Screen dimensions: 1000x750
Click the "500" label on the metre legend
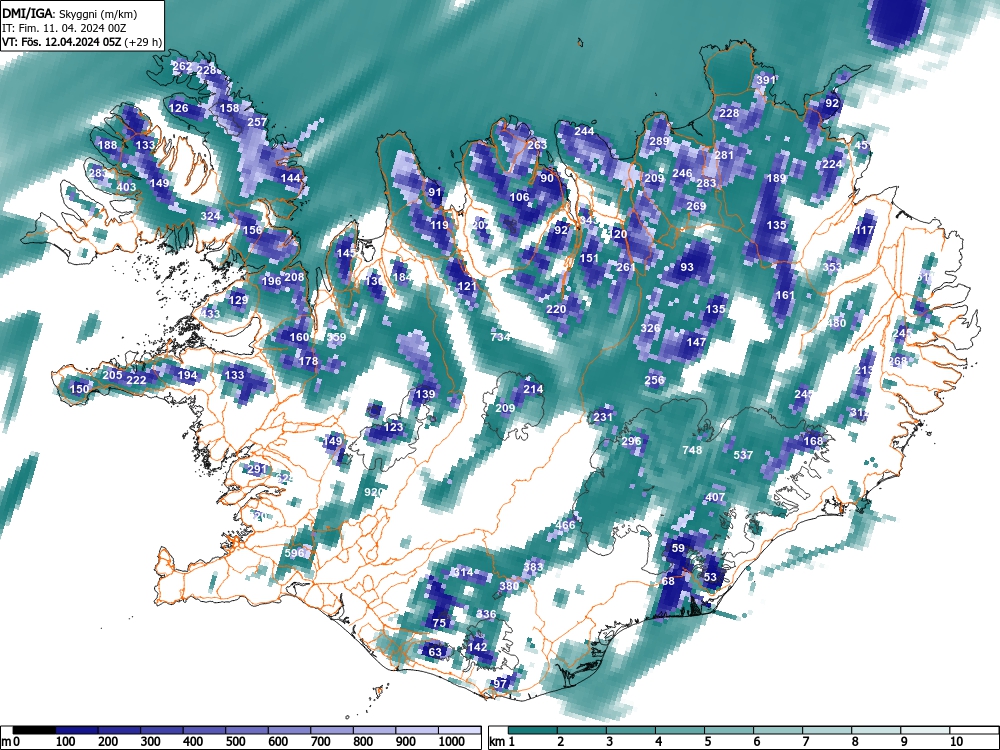point(235,742)
